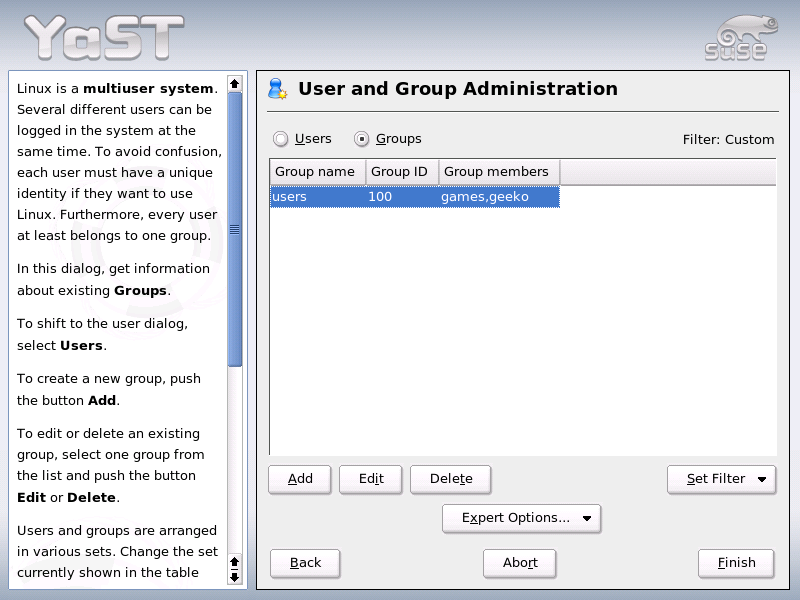Screen dimensions: 800x600
Task: Click the Abort button
Action: (x=520, y=563)
